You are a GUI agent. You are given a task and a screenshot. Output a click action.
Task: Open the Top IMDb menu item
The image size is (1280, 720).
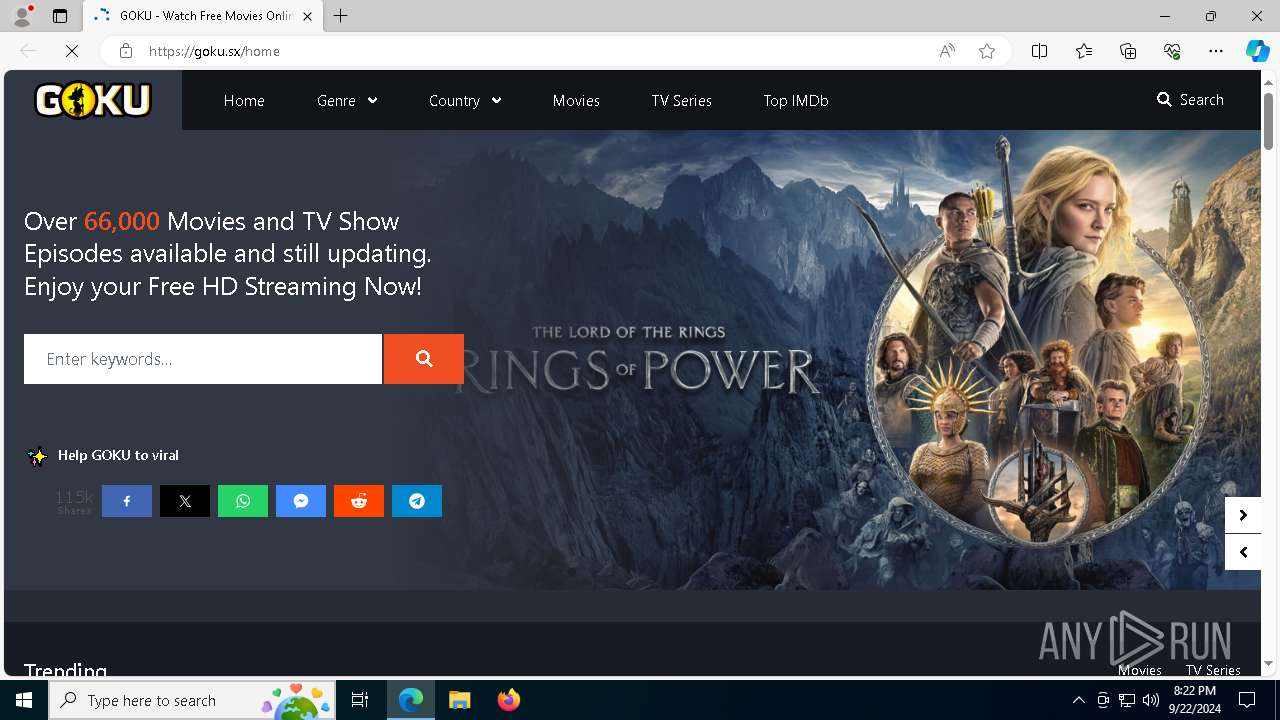(796, 100)
